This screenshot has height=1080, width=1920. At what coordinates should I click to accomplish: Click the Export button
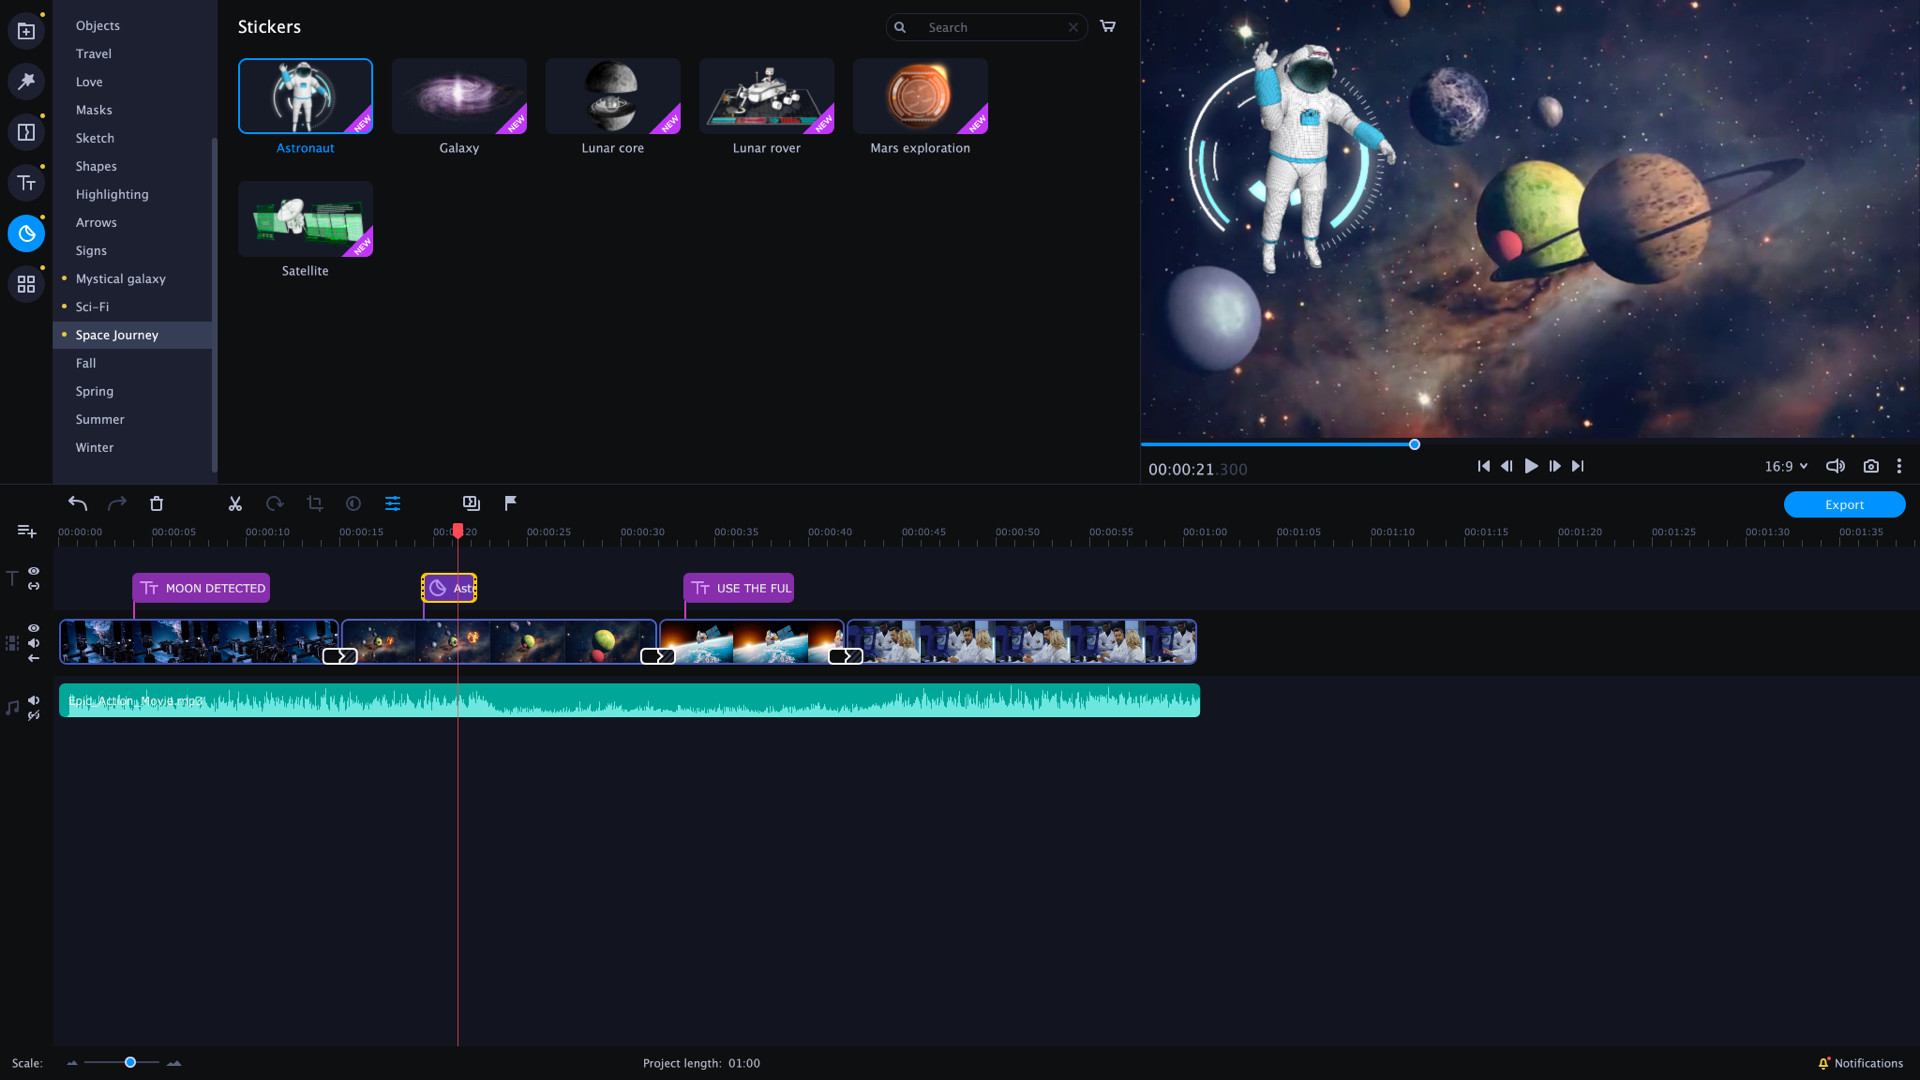coord(1844,504)
